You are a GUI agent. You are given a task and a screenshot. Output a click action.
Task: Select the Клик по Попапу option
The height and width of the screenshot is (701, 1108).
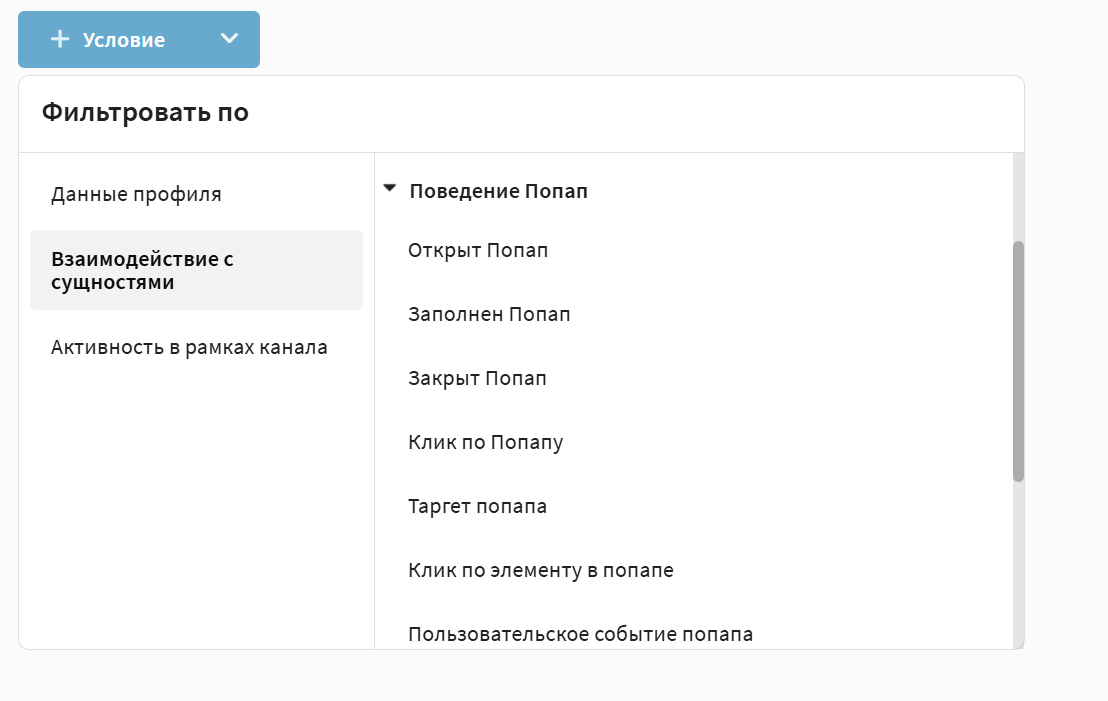(x=485, y=442)
